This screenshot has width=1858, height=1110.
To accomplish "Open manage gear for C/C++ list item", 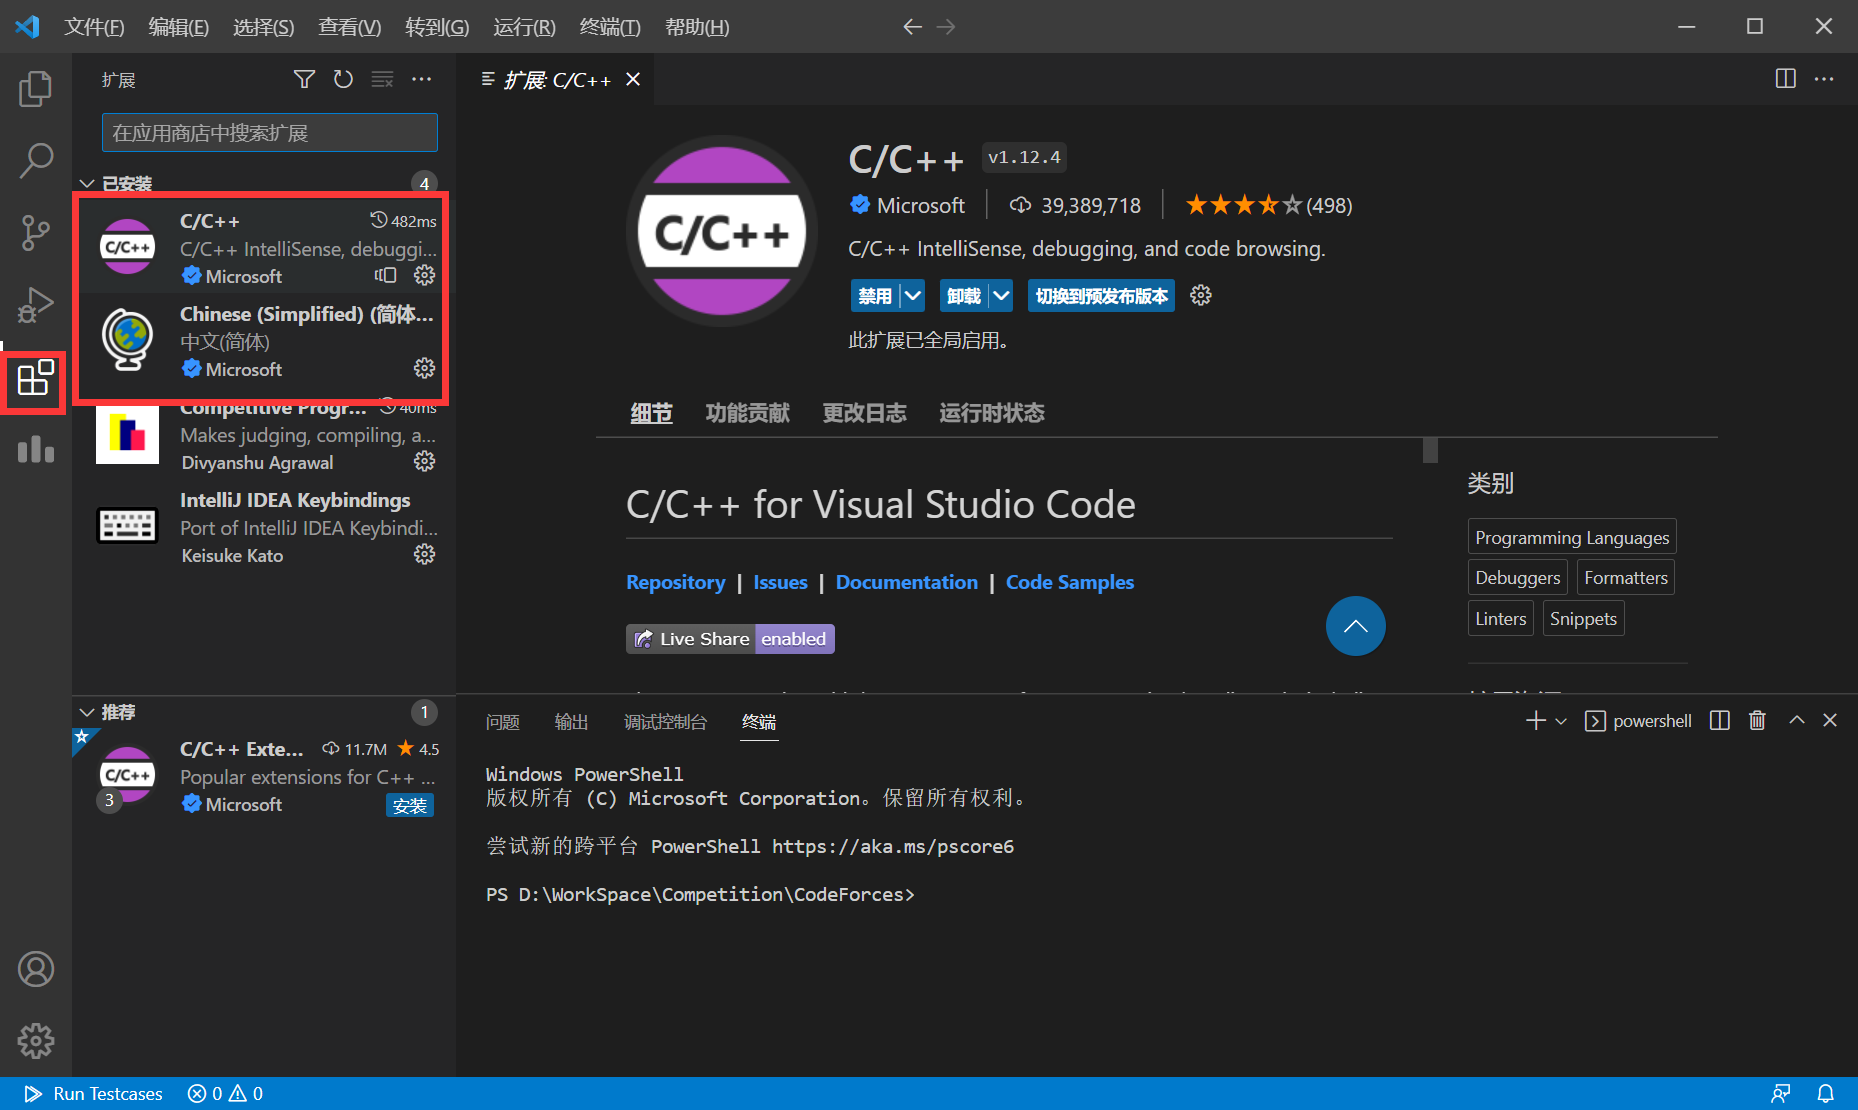I will pos(425,275).
